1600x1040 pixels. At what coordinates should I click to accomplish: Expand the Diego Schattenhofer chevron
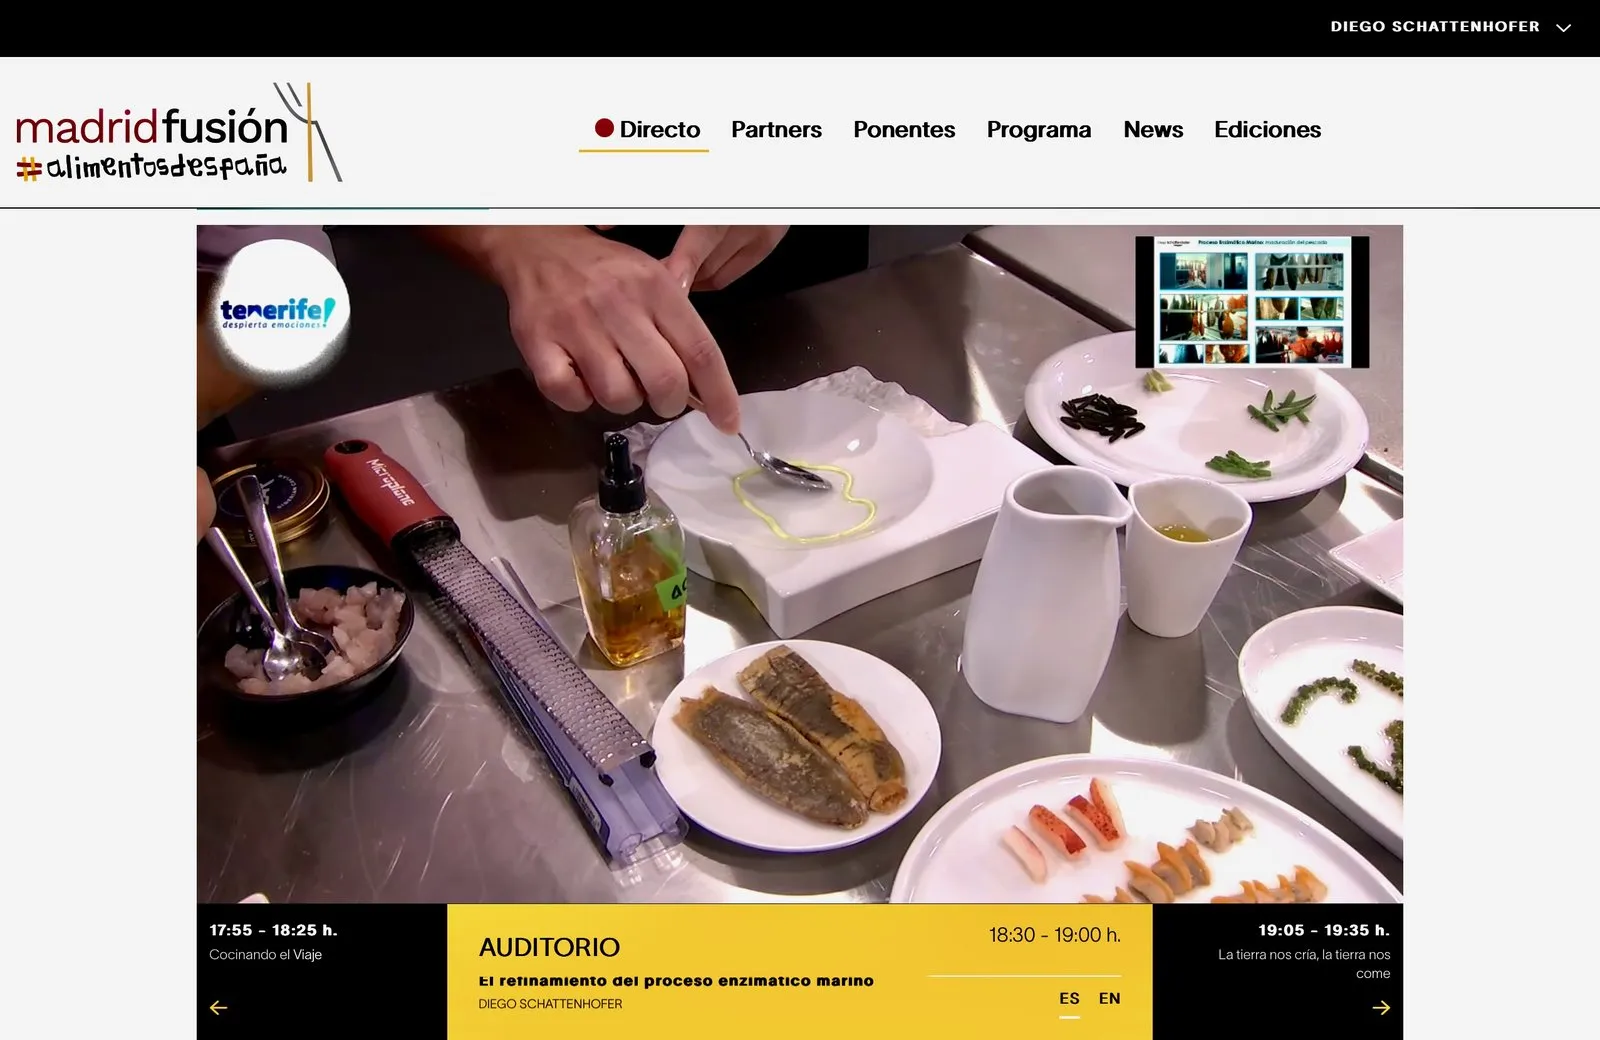pyautogui.click(x=1564, y=28)
